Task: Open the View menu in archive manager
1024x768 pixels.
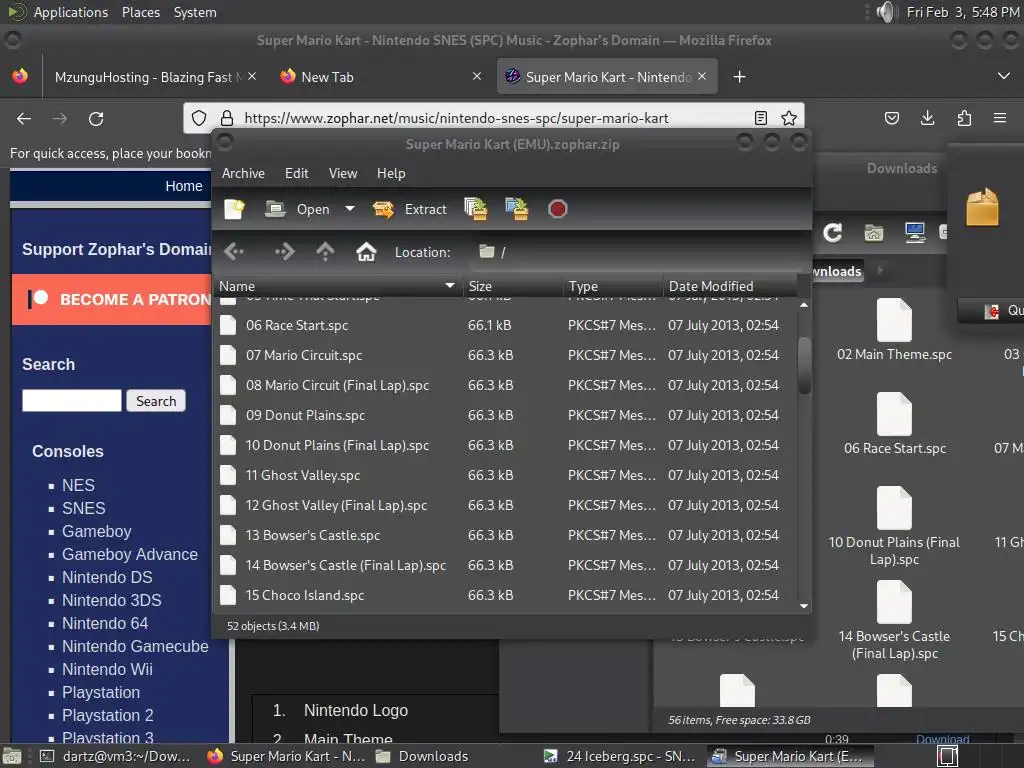Action: coord(343,173)
